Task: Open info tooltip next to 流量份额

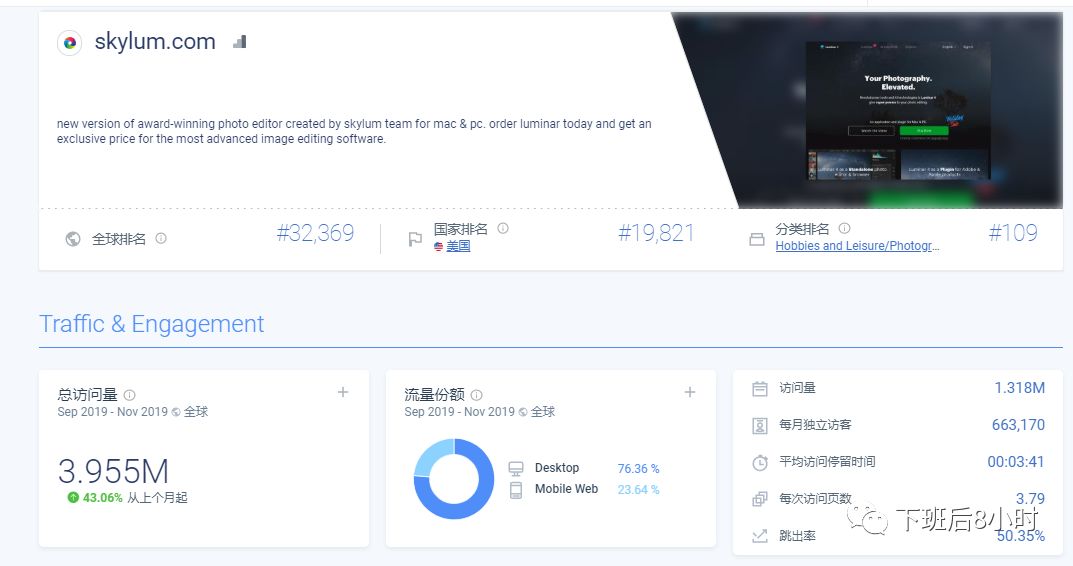Action: pyautogui.click(x=477, y=395)
